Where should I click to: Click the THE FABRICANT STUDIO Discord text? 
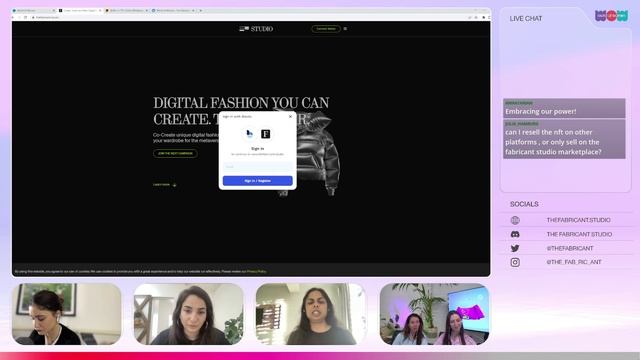coord(579,234)
